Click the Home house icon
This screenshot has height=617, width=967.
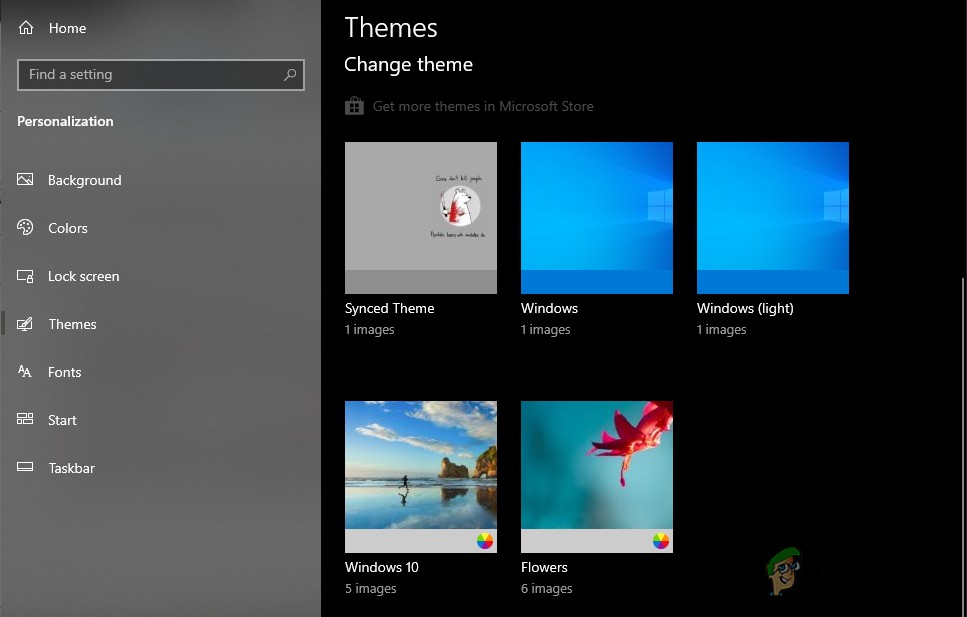click(26, 28)
